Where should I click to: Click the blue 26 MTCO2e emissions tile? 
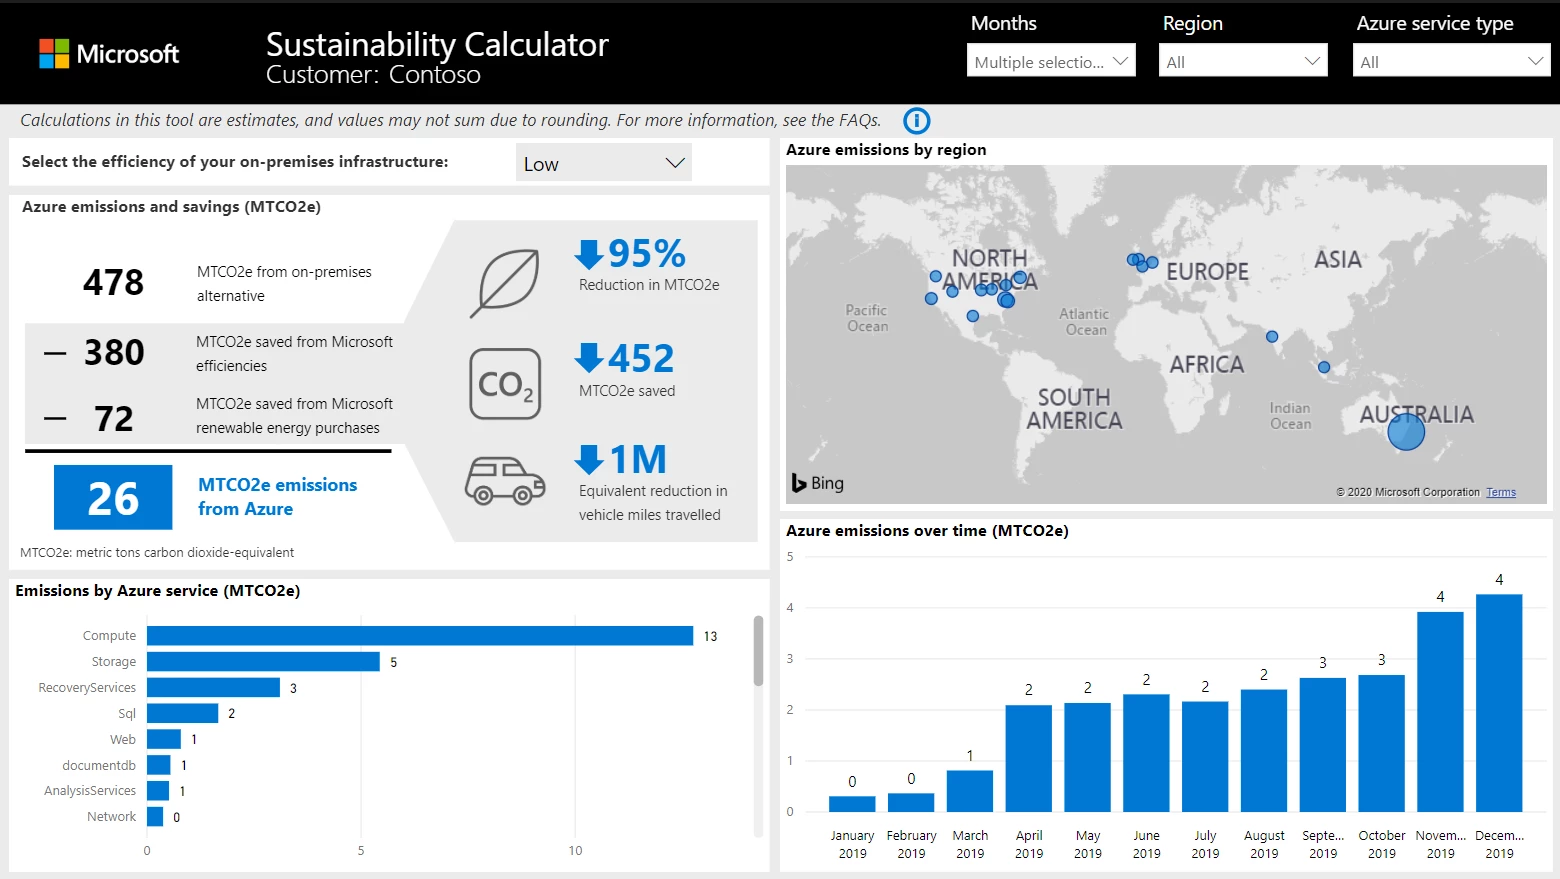(x=113, y=497)
